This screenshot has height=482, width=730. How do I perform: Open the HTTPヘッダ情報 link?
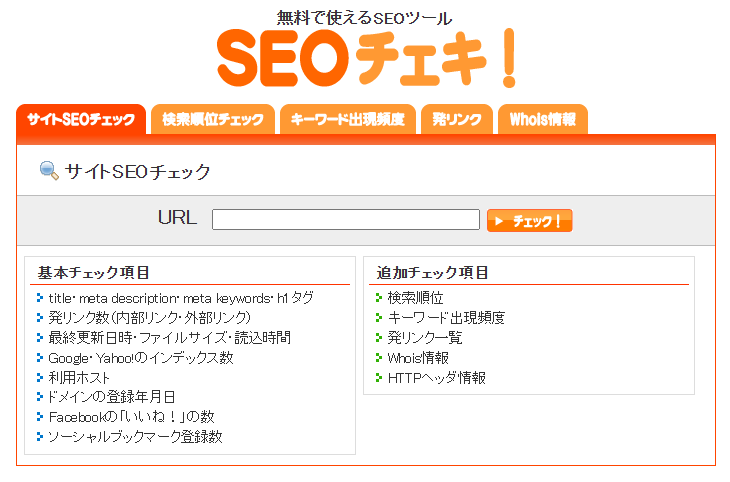[436, 378]
